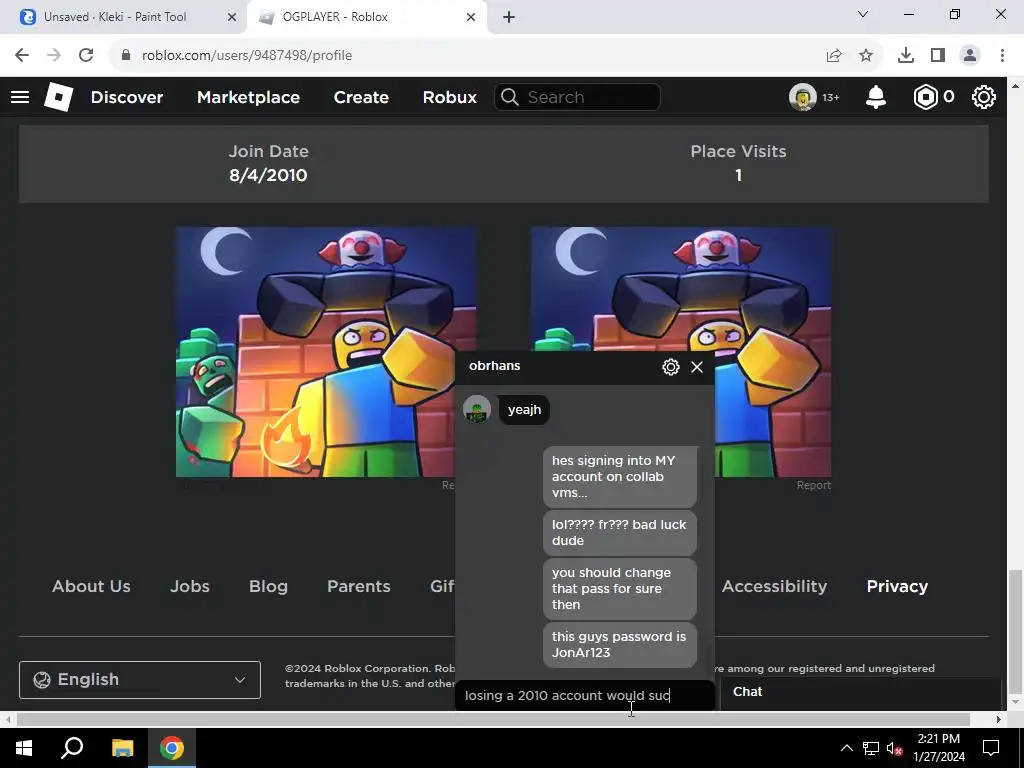1024x768 pixels.
Task: Click the 'this guys password is' message
Action: (620, 645)
